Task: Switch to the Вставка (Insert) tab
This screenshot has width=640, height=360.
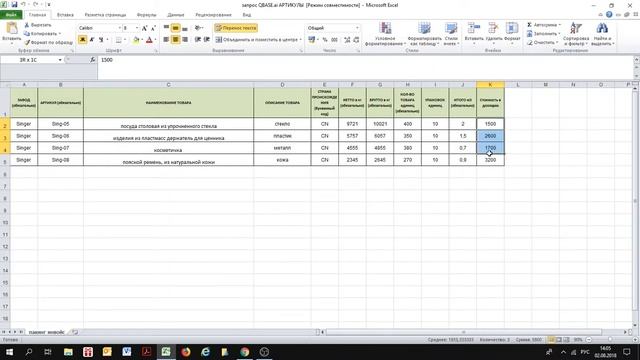Action: coord(65,15)
